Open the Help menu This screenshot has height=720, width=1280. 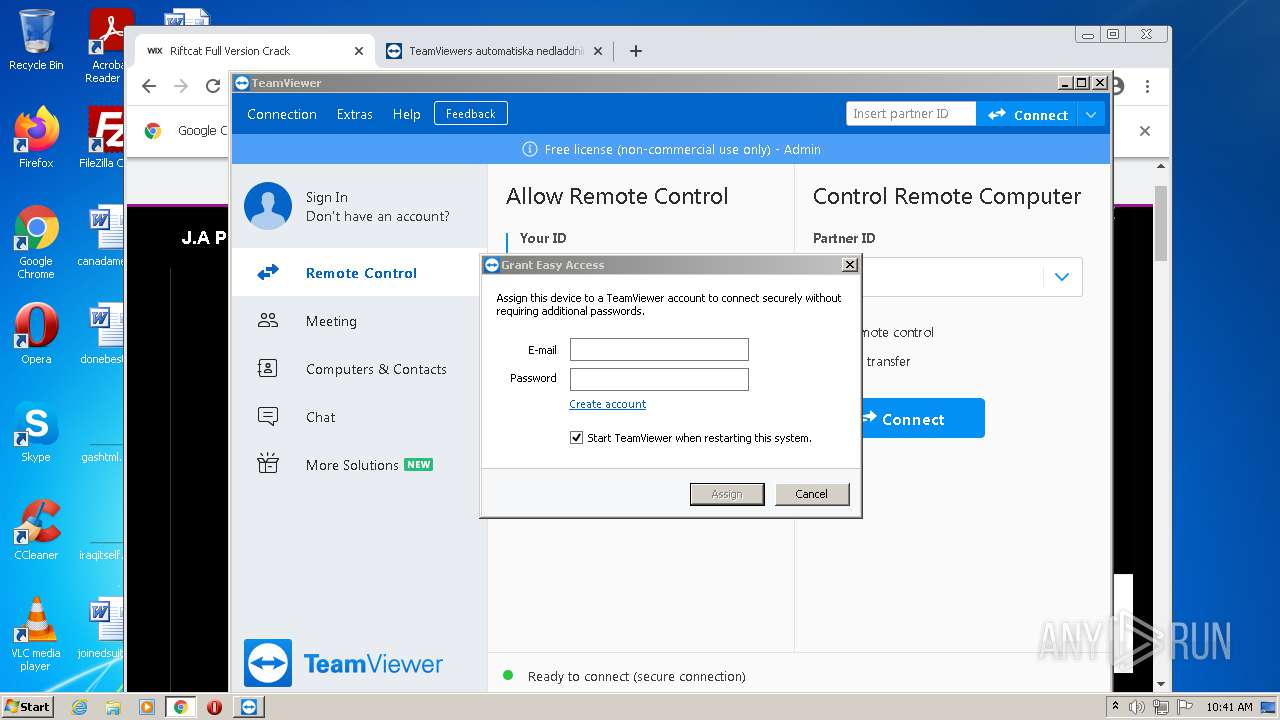[407, 114]
